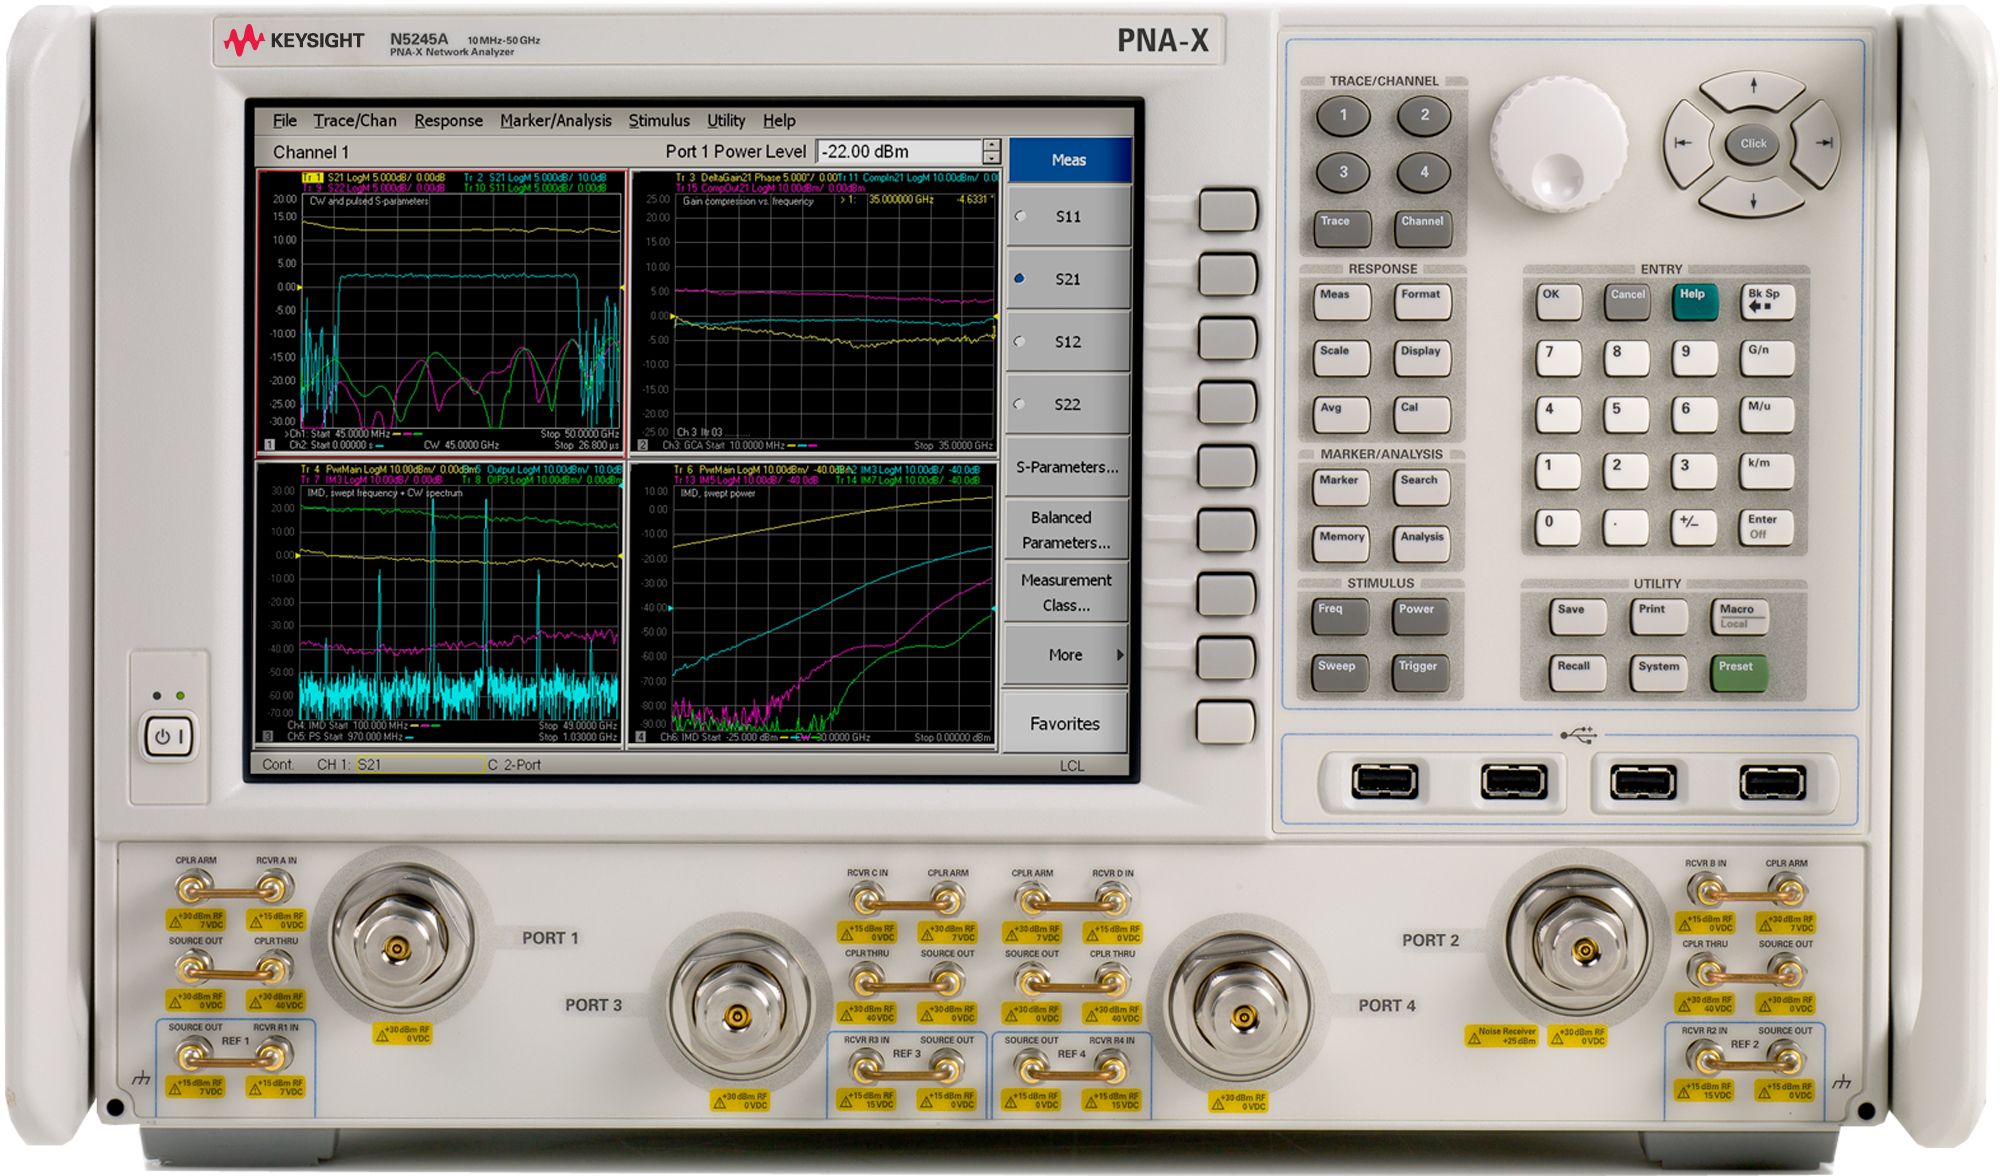
Task: Click the blue Meas softkey header
Action: (x=1069, y=160)
